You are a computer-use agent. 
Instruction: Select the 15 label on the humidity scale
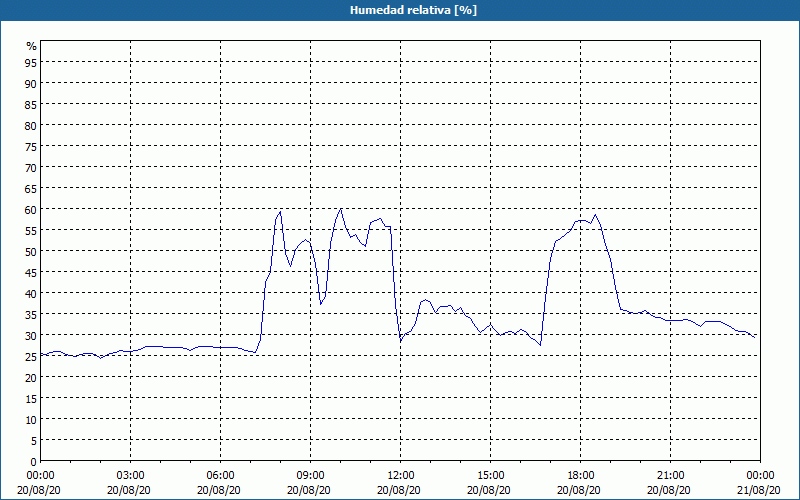pos(31,399)
